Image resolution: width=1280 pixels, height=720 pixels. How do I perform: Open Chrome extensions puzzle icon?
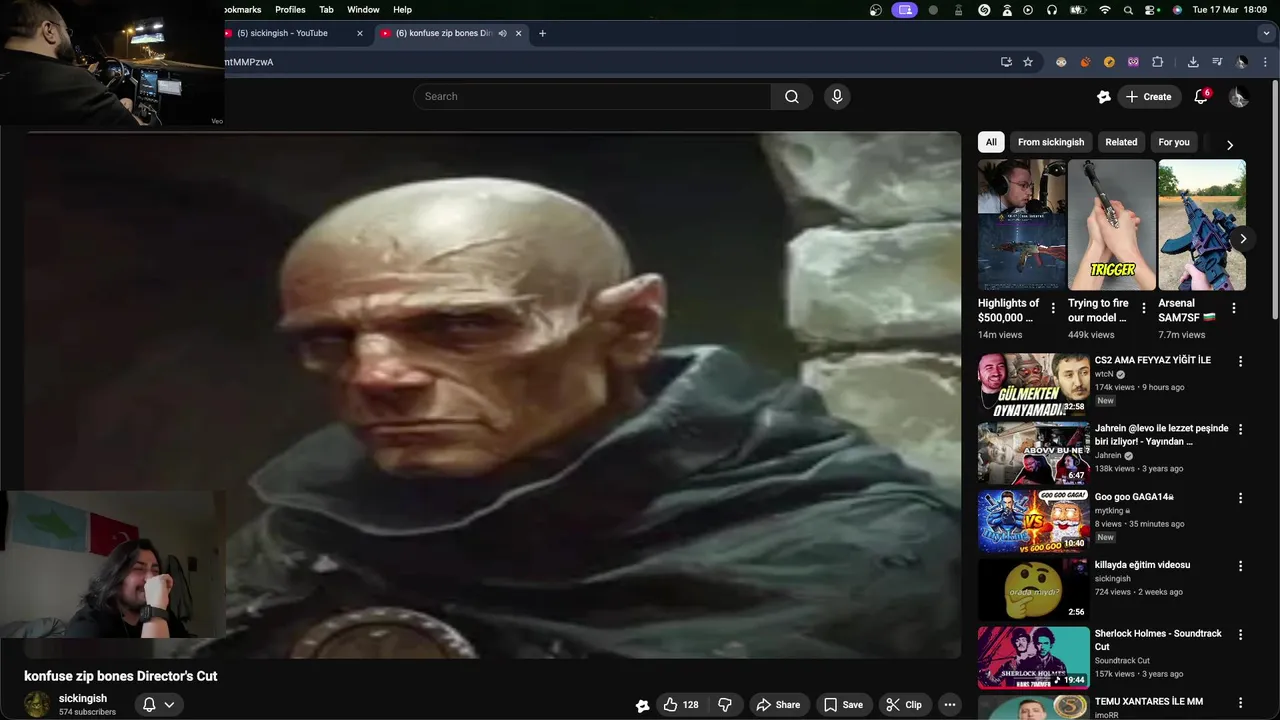(1157, 62)
